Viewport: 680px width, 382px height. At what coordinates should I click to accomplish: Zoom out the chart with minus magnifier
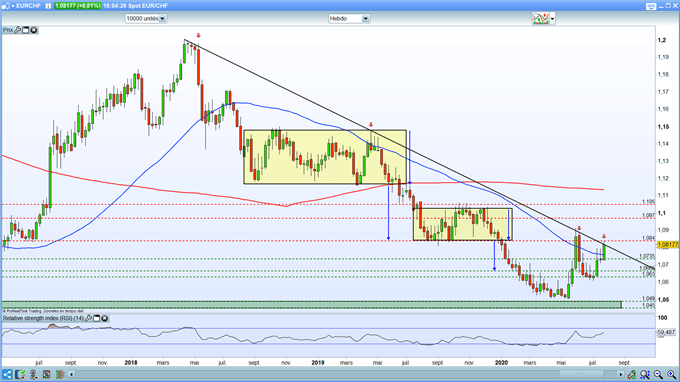[658, 374]
